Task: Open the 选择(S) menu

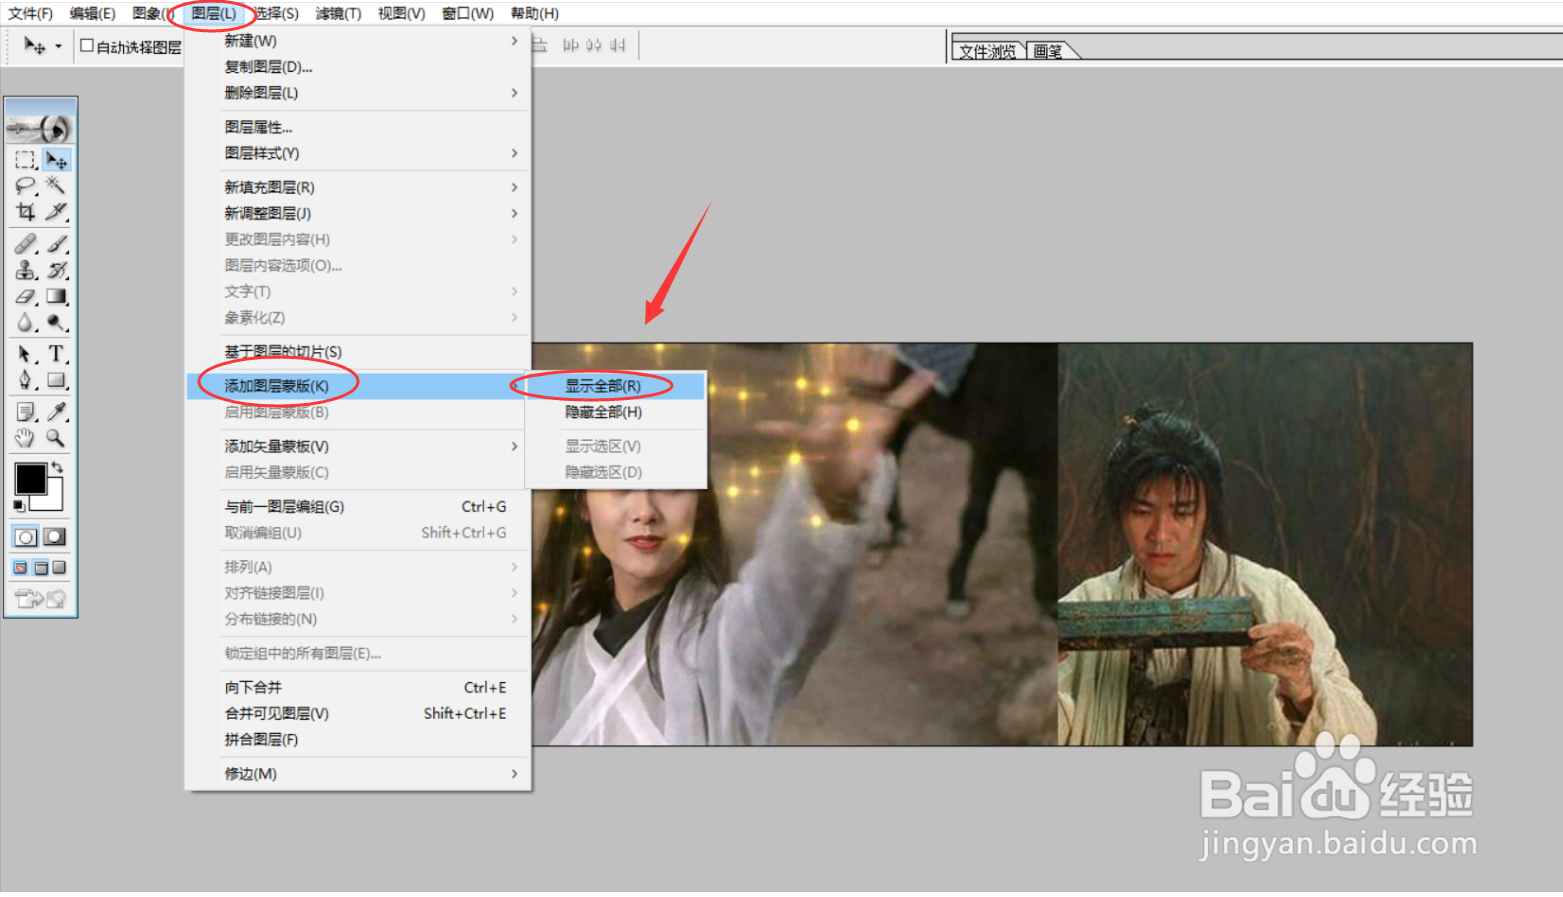Action: (x=276, y=13)
